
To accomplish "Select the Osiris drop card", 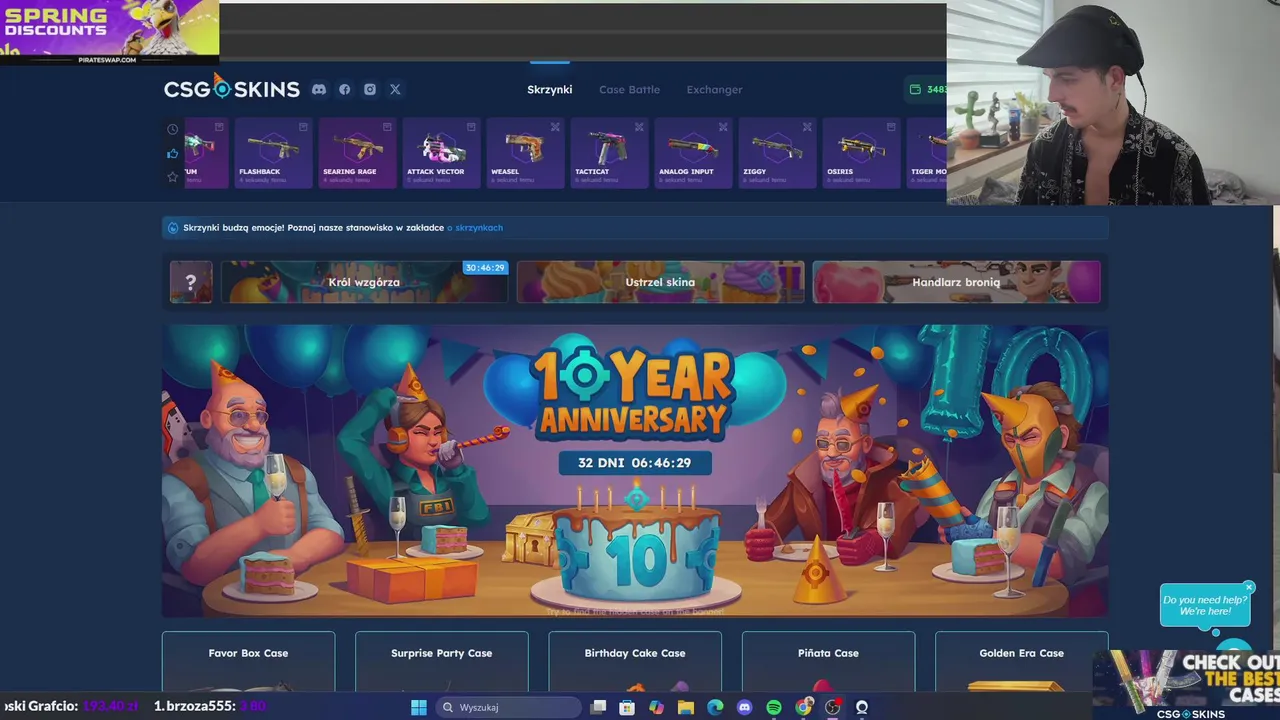I will click(x=862, y=153).
